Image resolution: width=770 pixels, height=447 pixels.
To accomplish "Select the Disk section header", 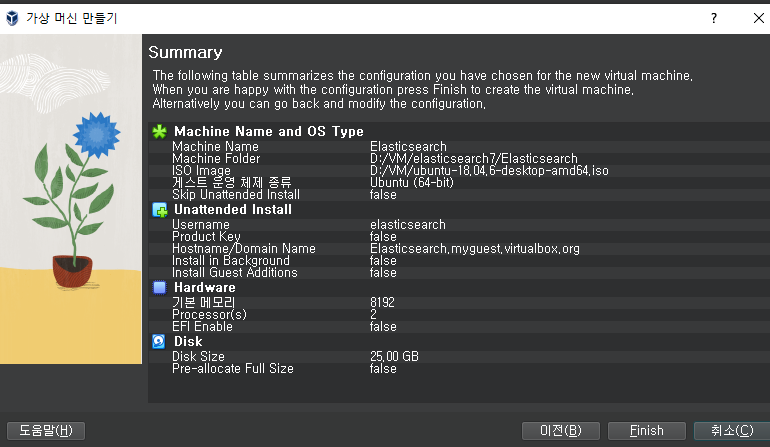I will click(188, 341).
